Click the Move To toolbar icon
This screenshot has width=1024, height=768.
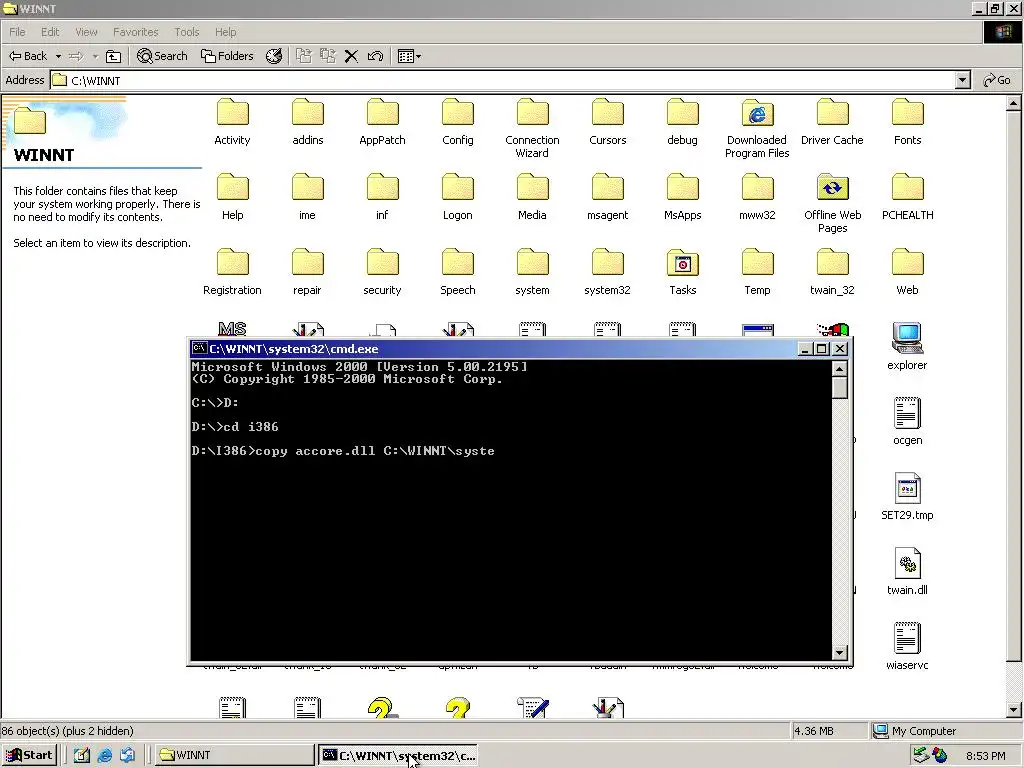(x=304, y=56)
